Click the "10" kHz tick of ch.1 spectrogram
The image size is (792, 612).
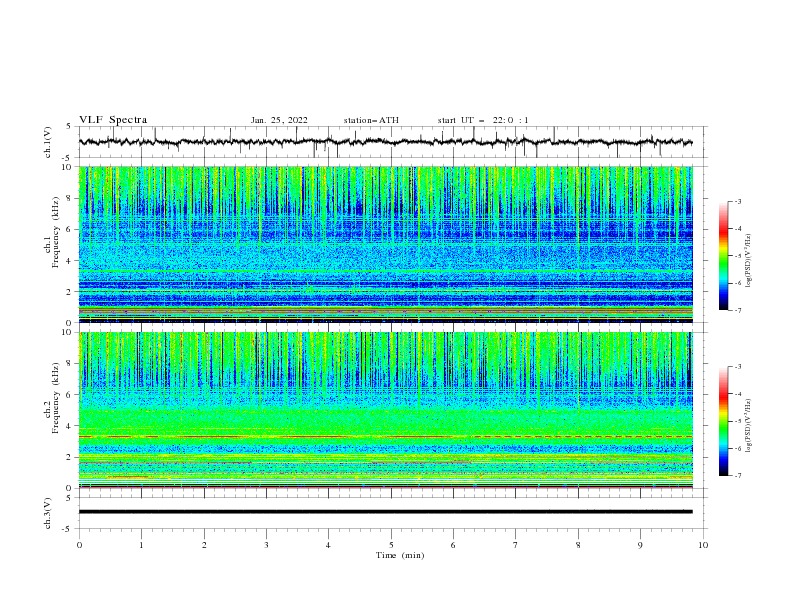[x=69, y=167]
